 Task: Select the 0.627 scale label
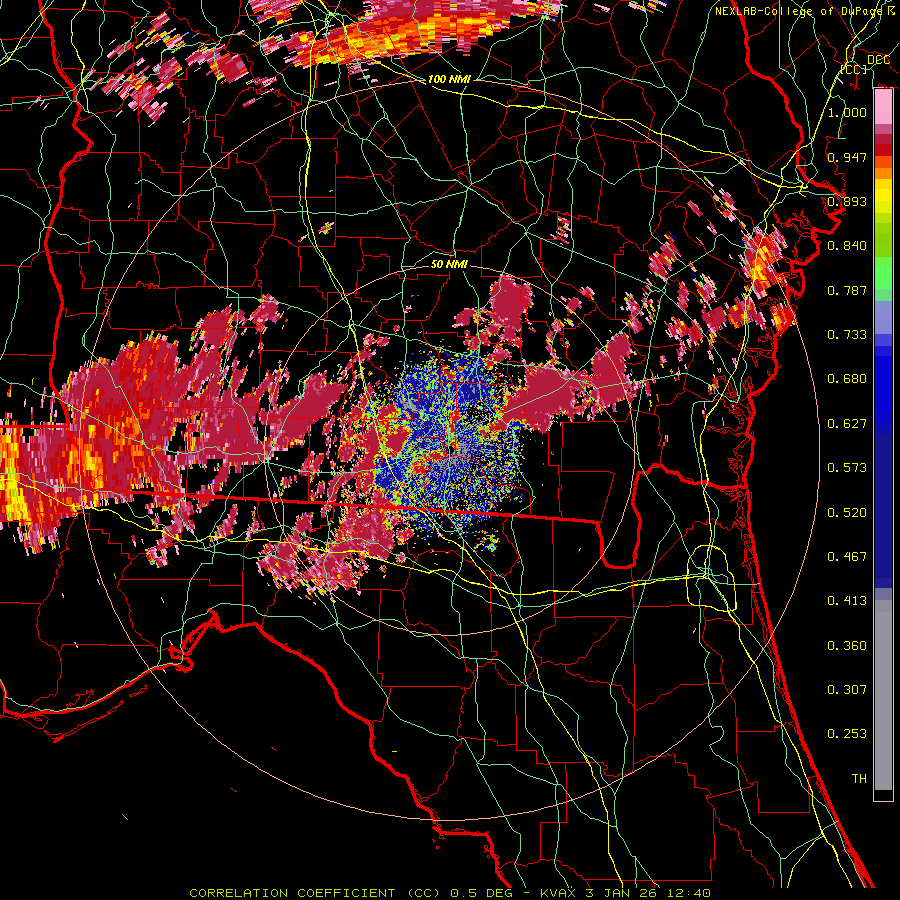coord(847,424)
